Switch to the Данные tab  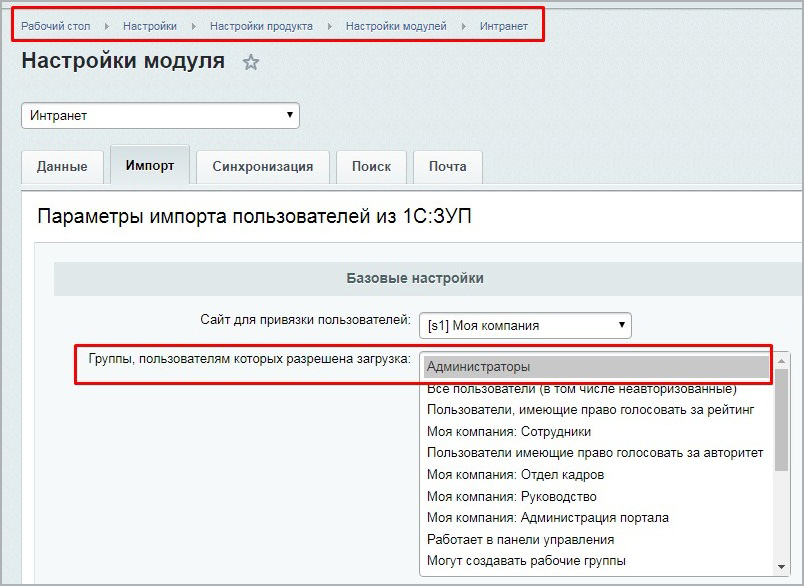click(x=62, y=167)
